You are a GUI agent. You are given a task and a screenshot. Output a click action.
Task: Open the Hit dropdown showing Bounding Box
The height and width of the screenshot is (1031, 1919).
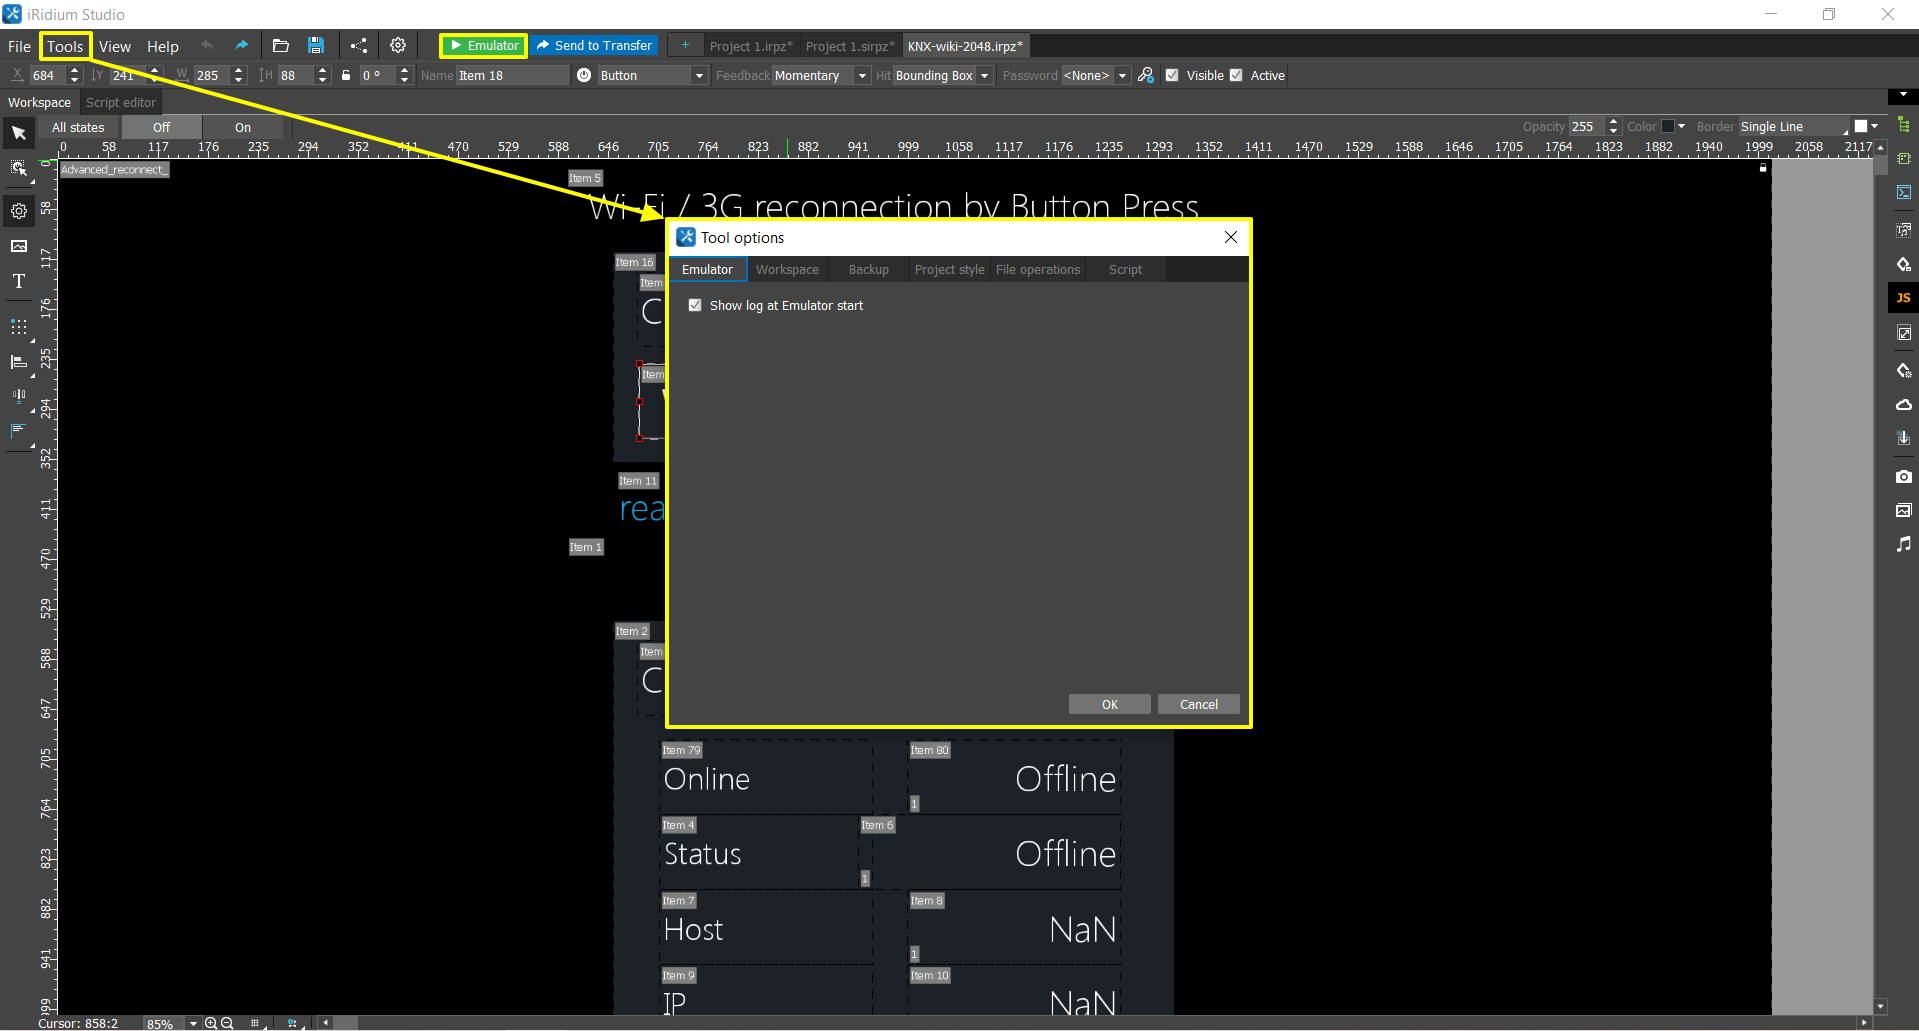984,75
